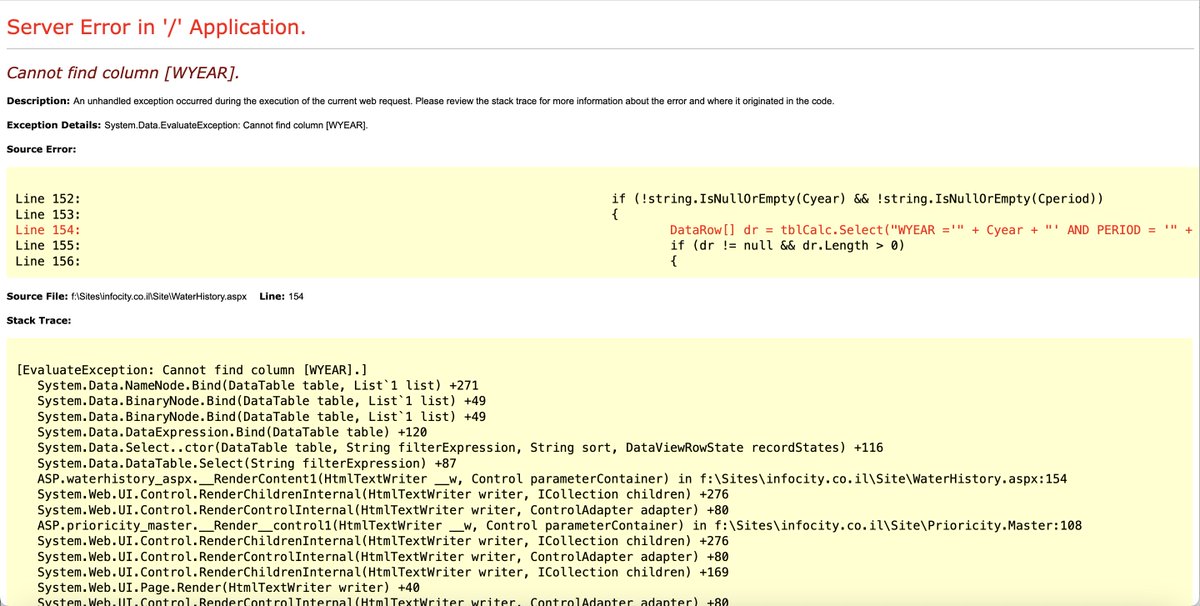Click the "Line 152:" label
Image resolution: width=1200 pixels, height=606 pixels.
[x=48, y=199]
